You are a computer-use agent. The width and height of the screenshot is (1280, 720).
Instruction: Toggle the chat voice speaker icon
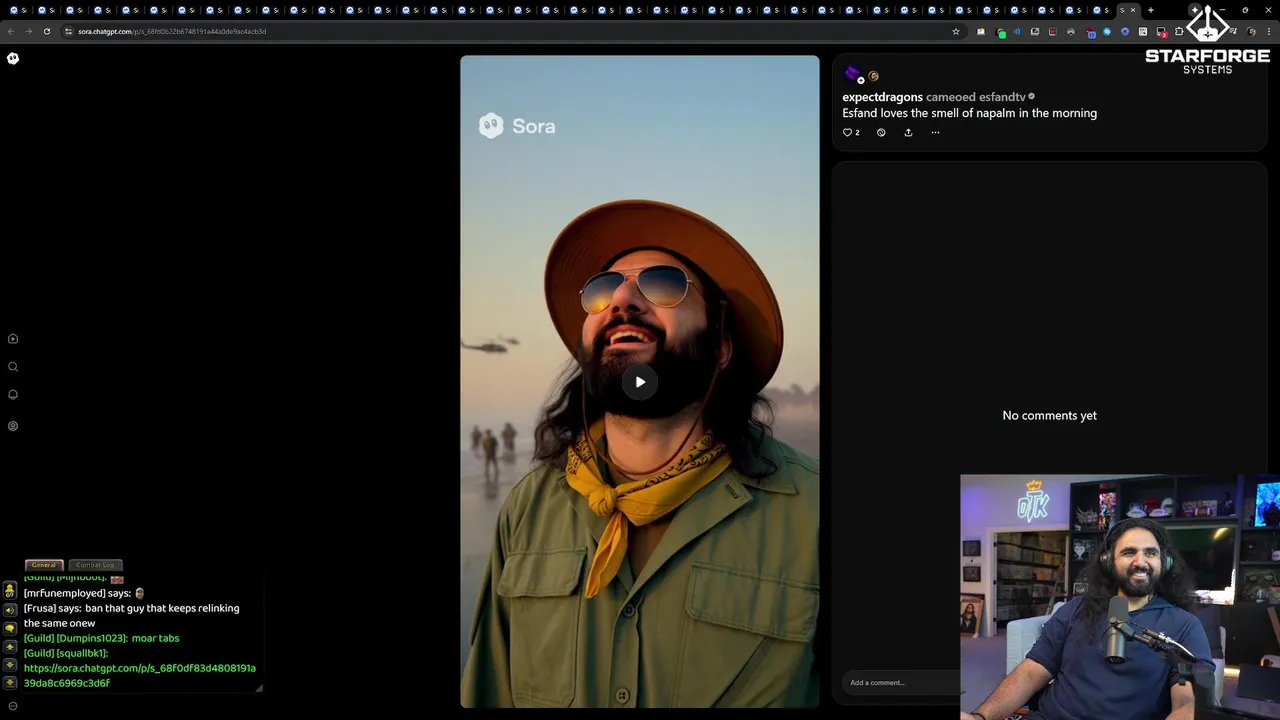10,610
